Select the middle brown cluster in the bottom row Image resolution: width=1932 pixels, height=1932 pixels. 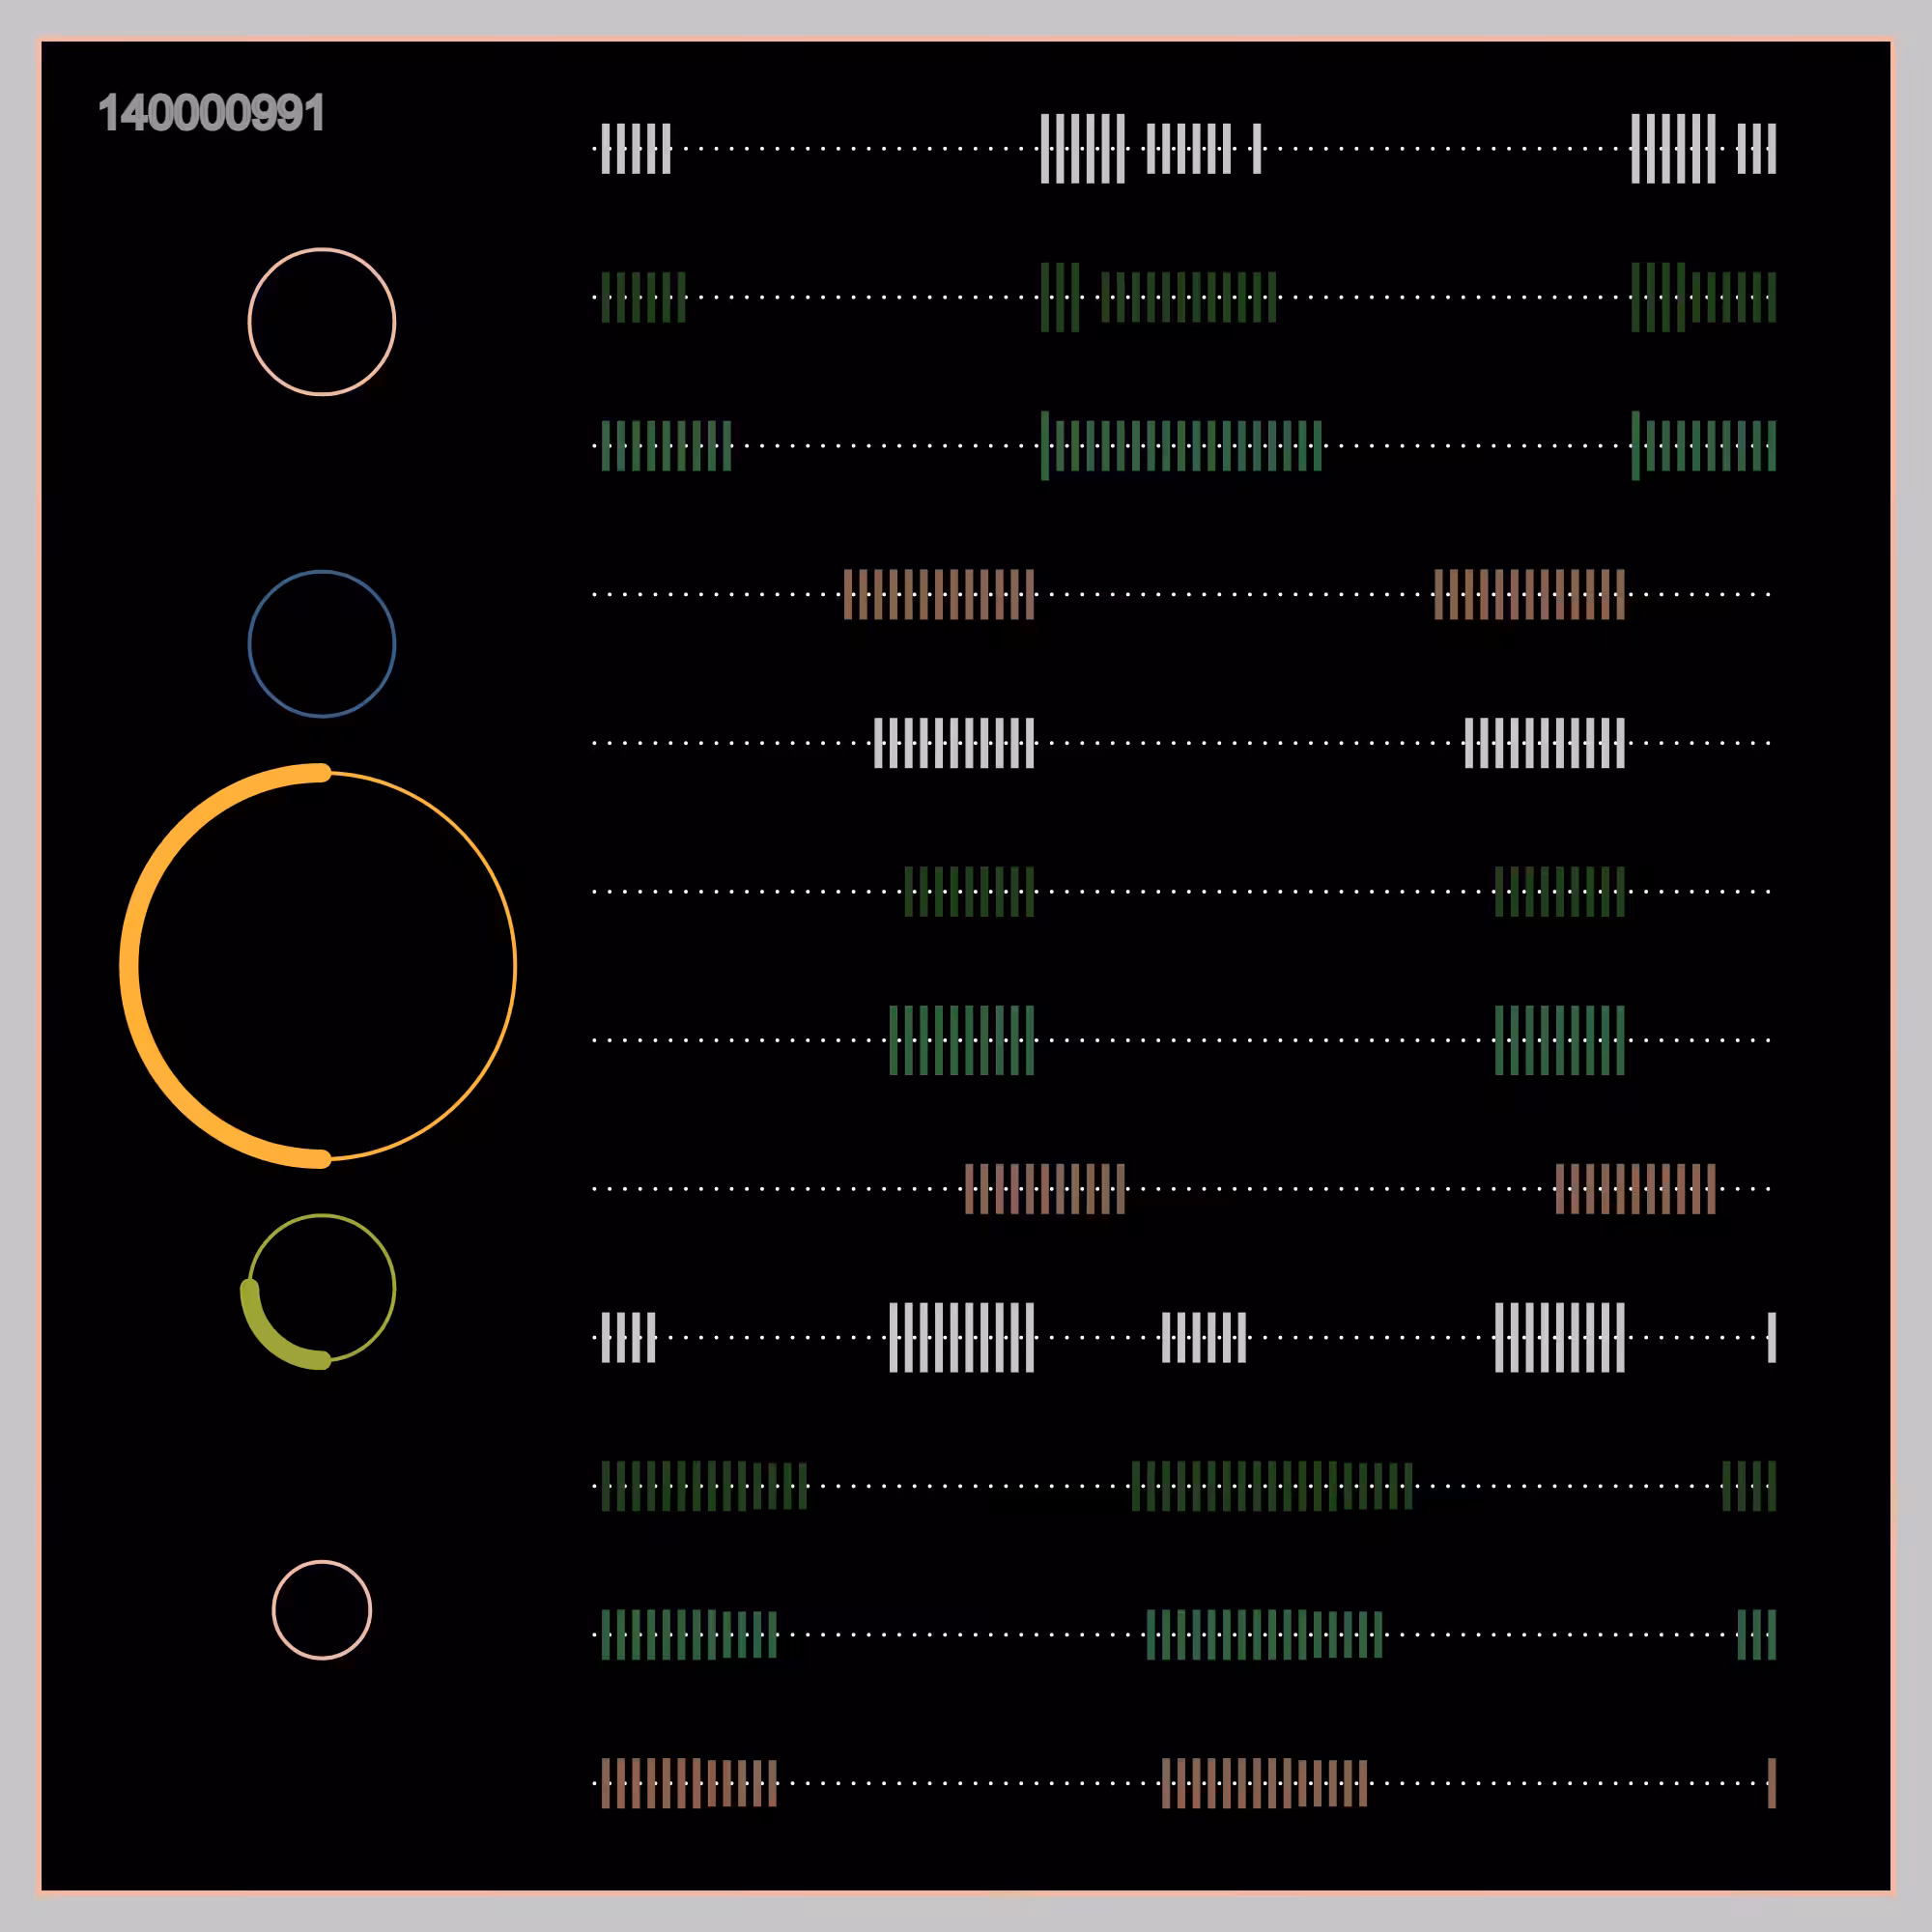[x=1265, y=1783]
